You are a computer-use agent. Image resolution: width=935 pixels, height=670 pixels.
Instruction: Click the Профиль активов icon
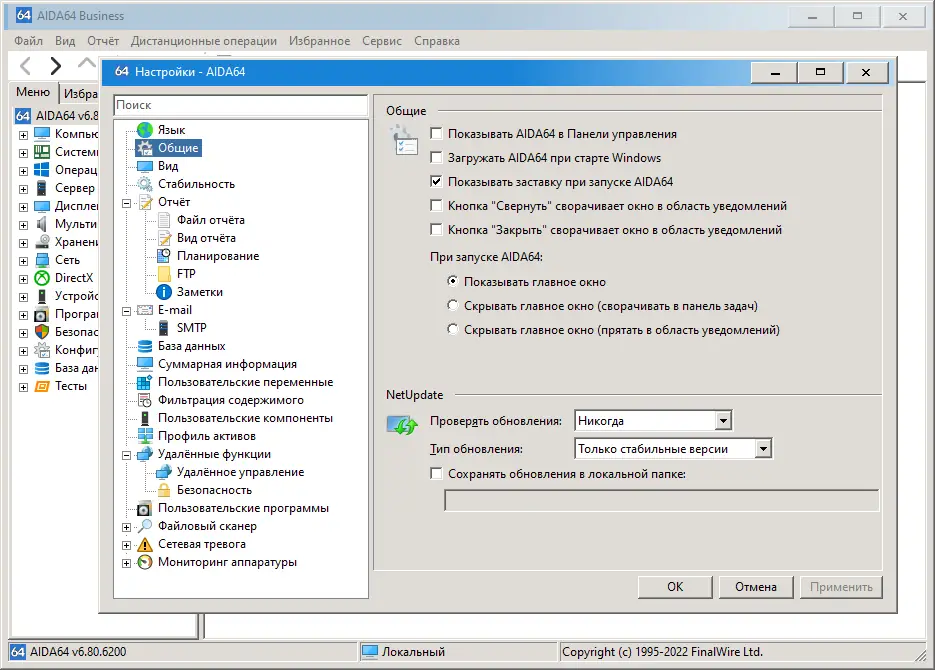click(x=145, y=436)
